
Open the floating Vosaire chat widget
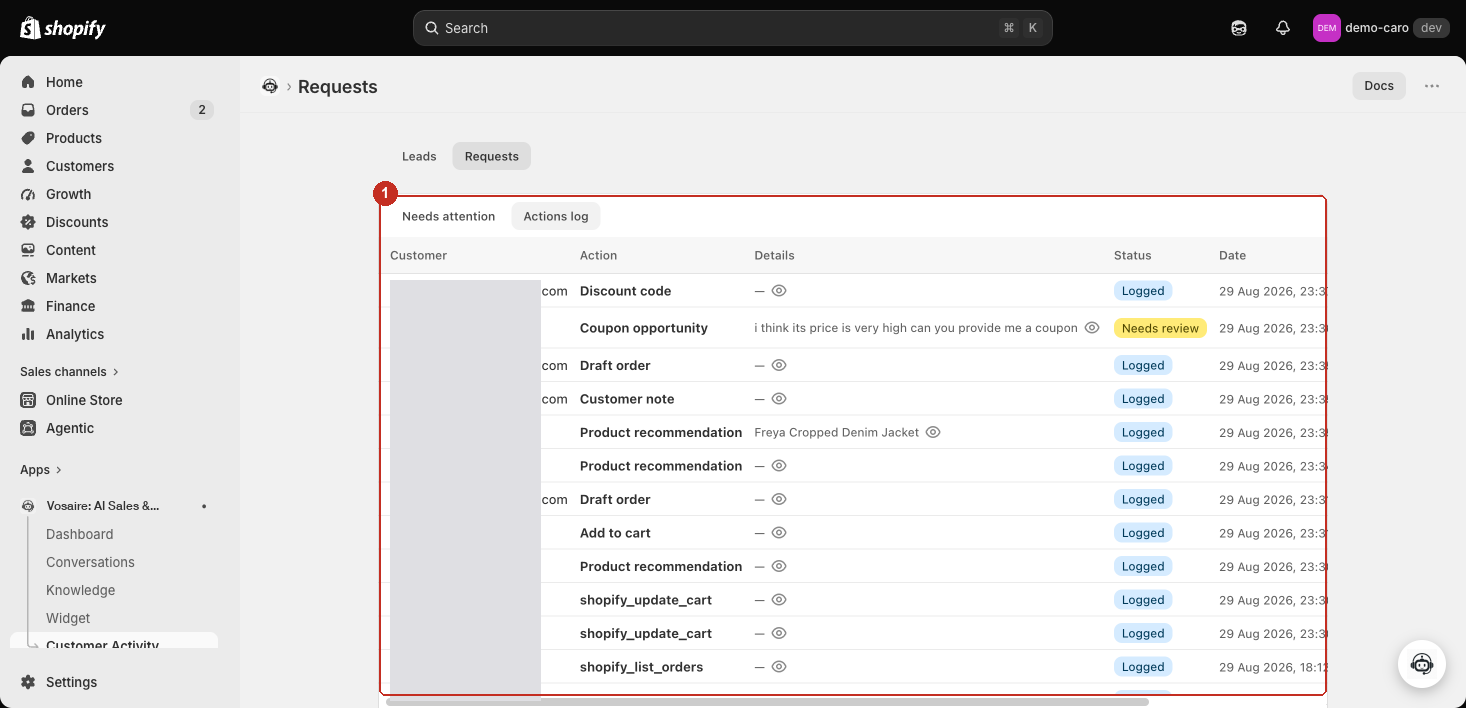(1421, 664)
